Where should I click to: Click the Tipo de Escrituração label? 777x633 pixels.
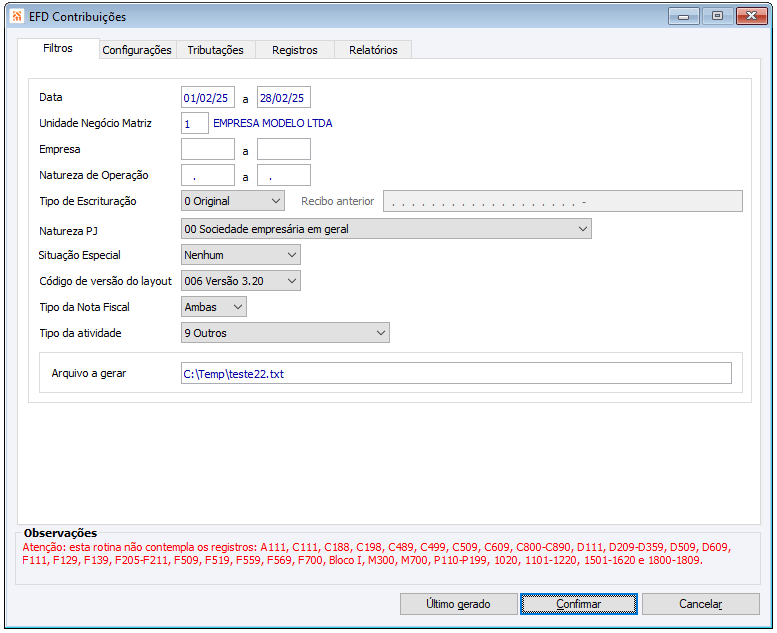tap(88, 201)
